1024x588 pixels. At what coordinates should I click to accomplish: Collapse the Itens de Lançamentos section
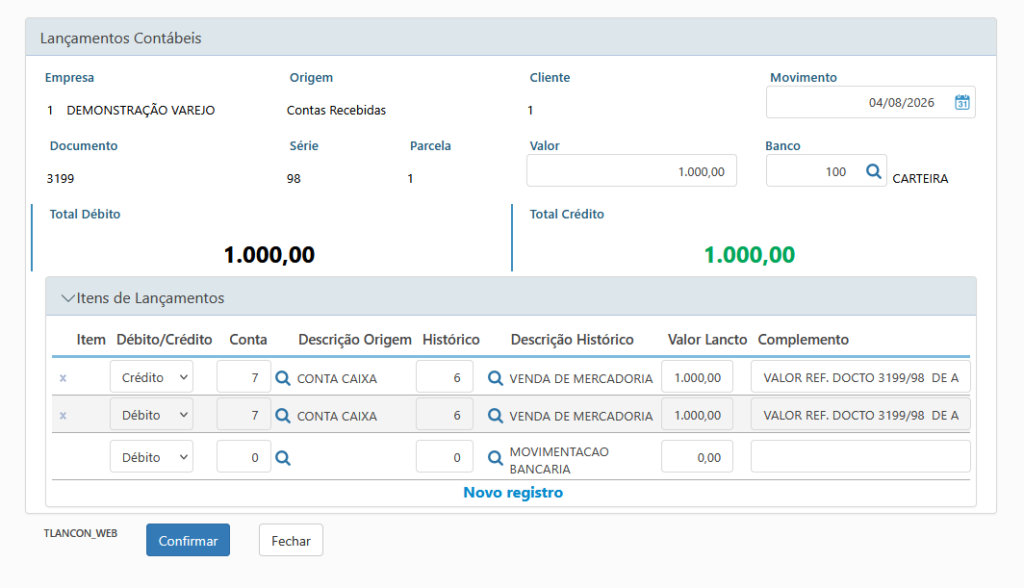pos(67,298)
